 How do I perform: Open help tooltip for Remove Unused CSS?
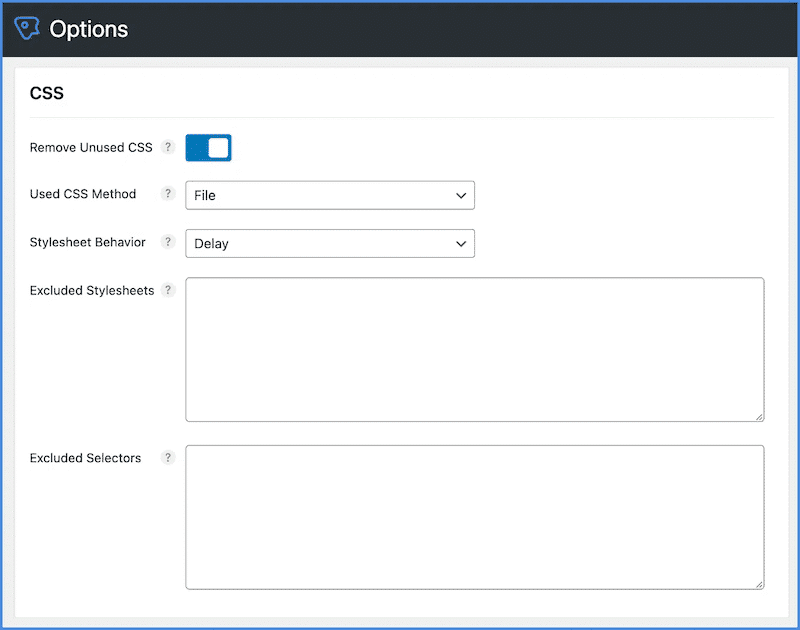(x=168, y=148)
